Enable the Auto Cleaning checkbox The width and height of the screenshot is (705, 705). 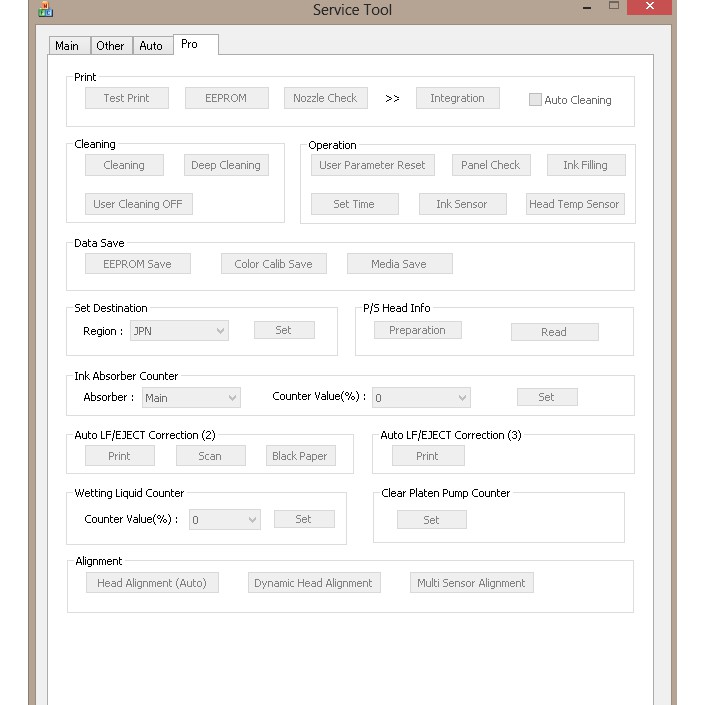[x=536, y=100]
